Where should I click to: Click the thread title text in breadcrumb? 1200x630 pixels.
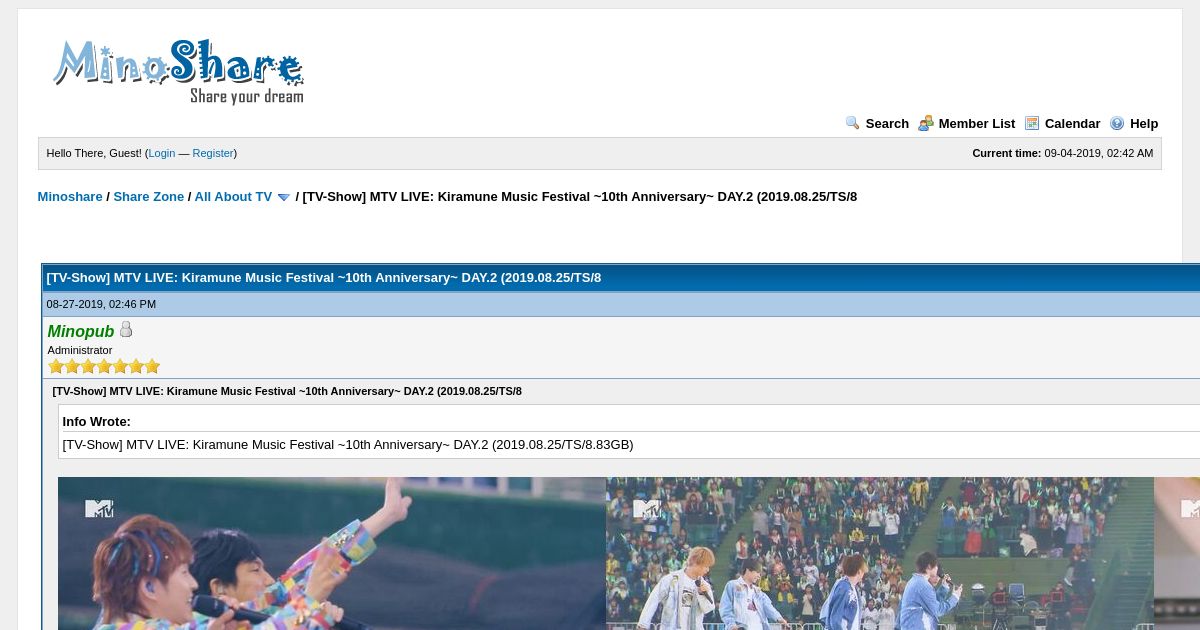tap(580, 197)
